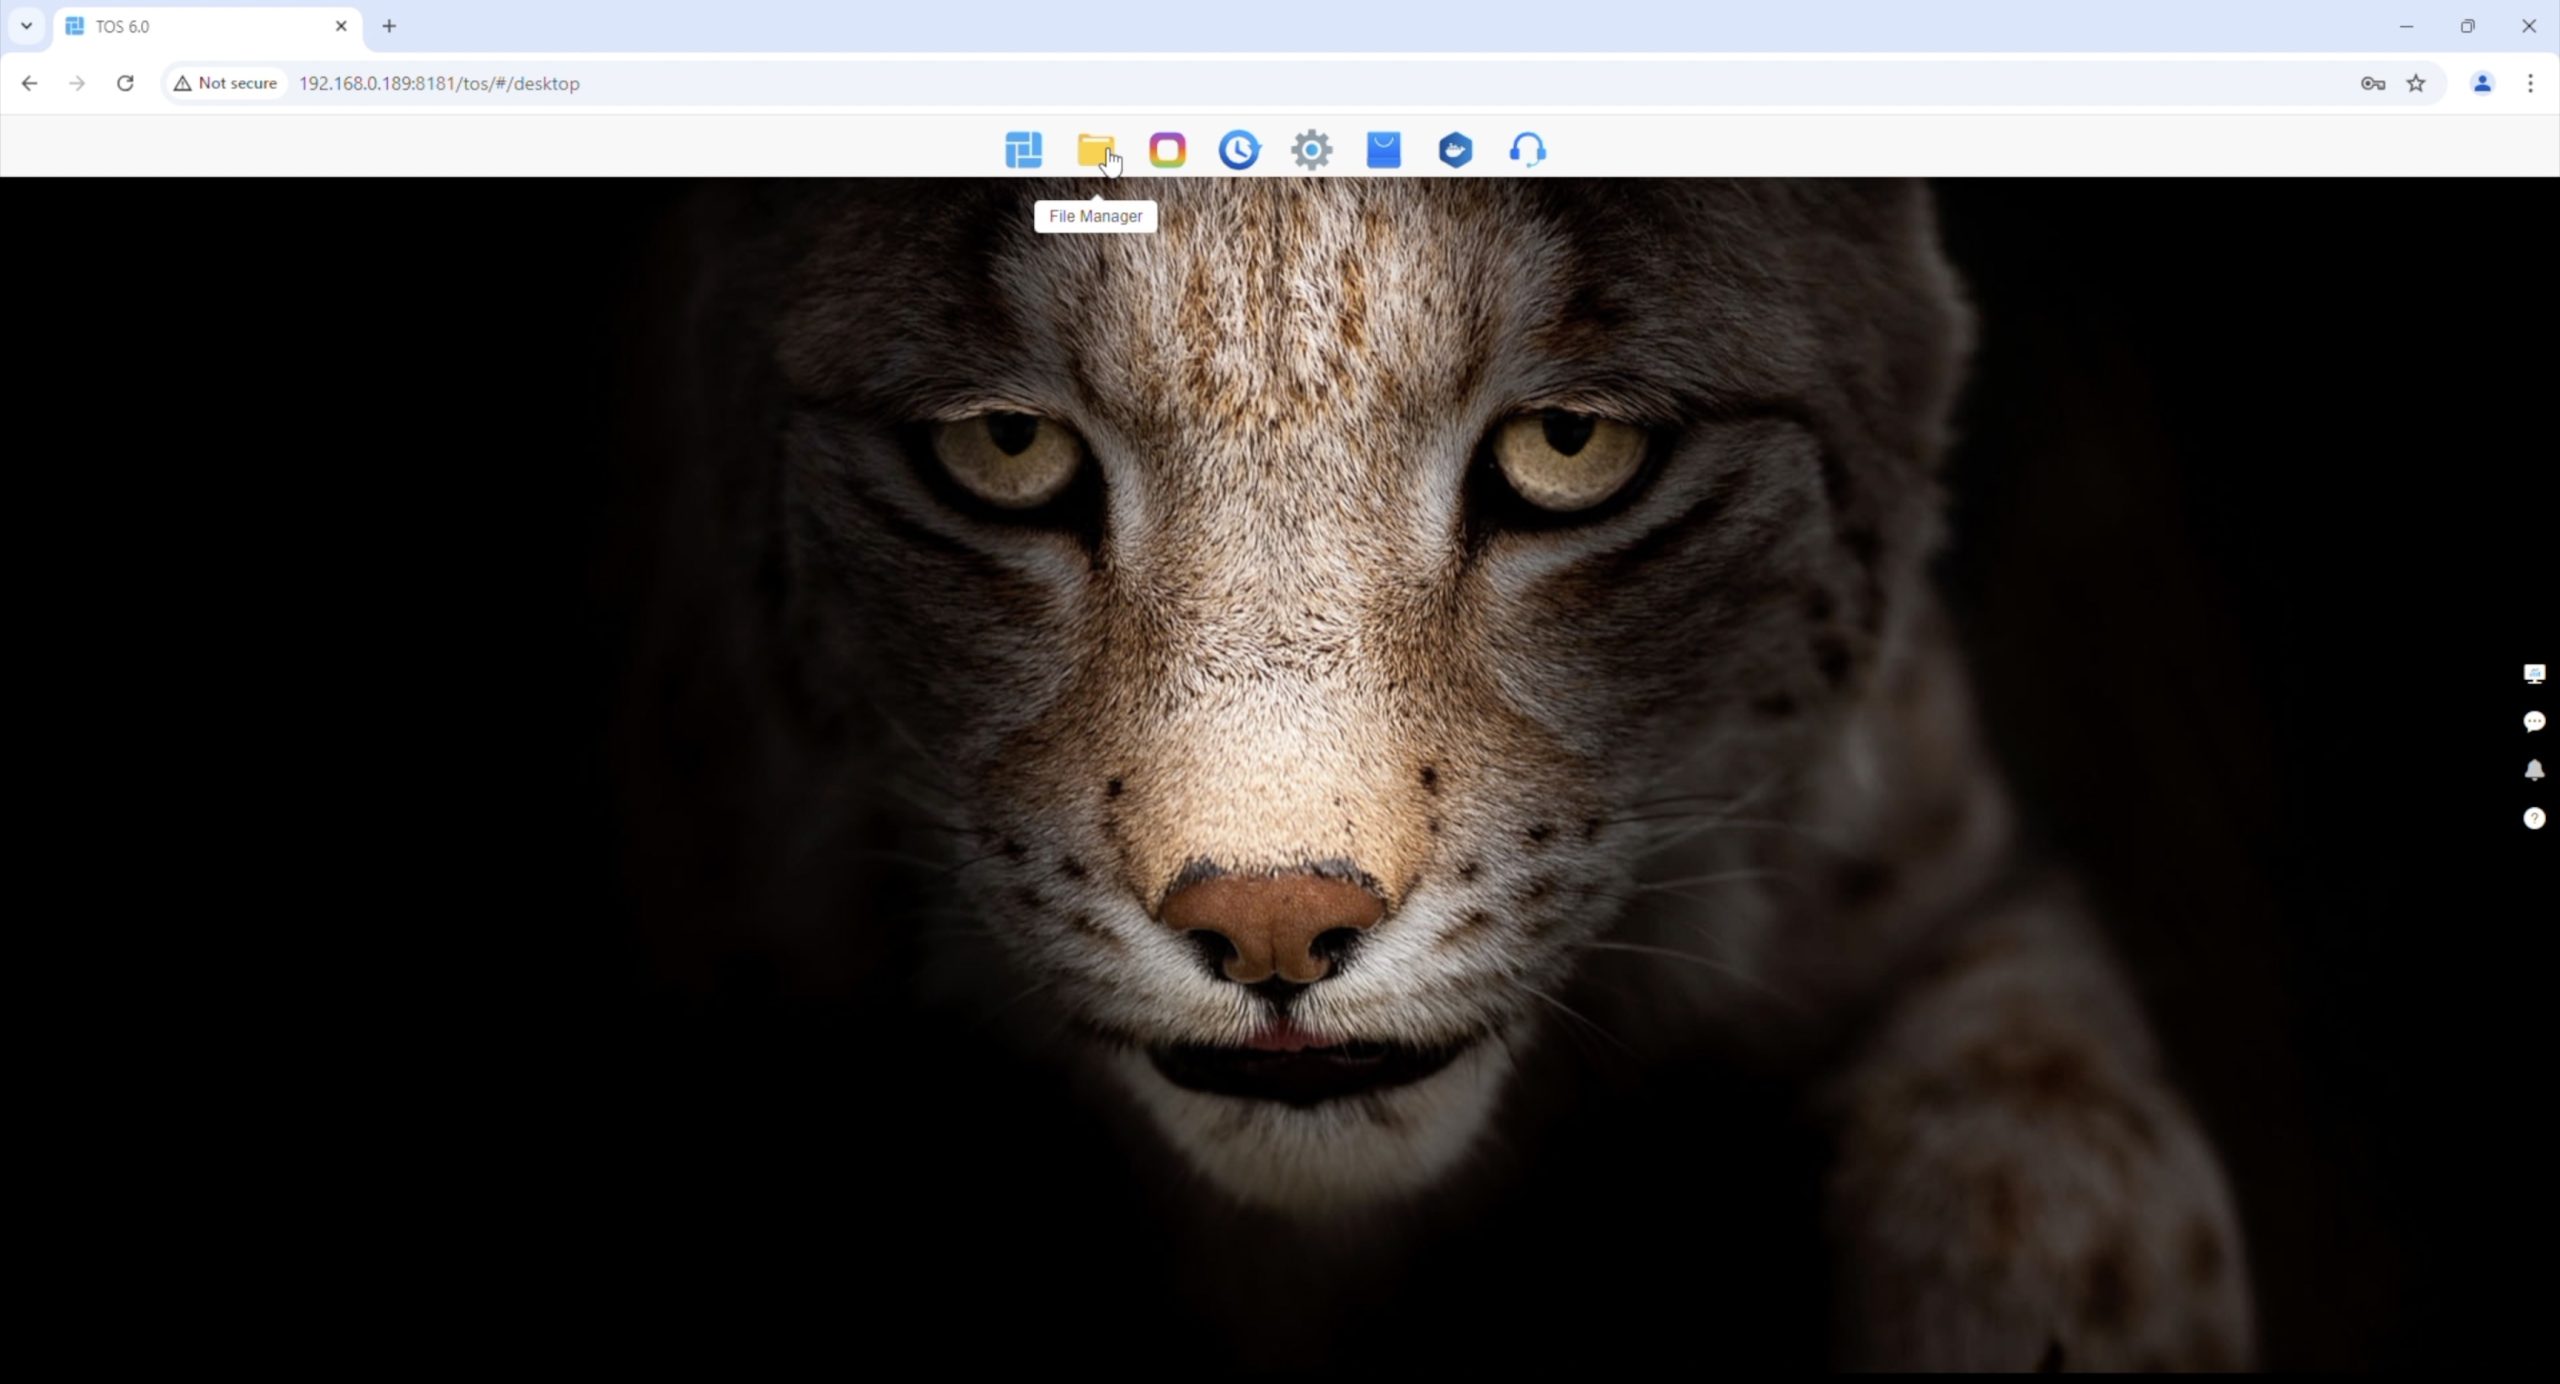
Task: Open the Backup clock icon
Action: (1239, 150)
